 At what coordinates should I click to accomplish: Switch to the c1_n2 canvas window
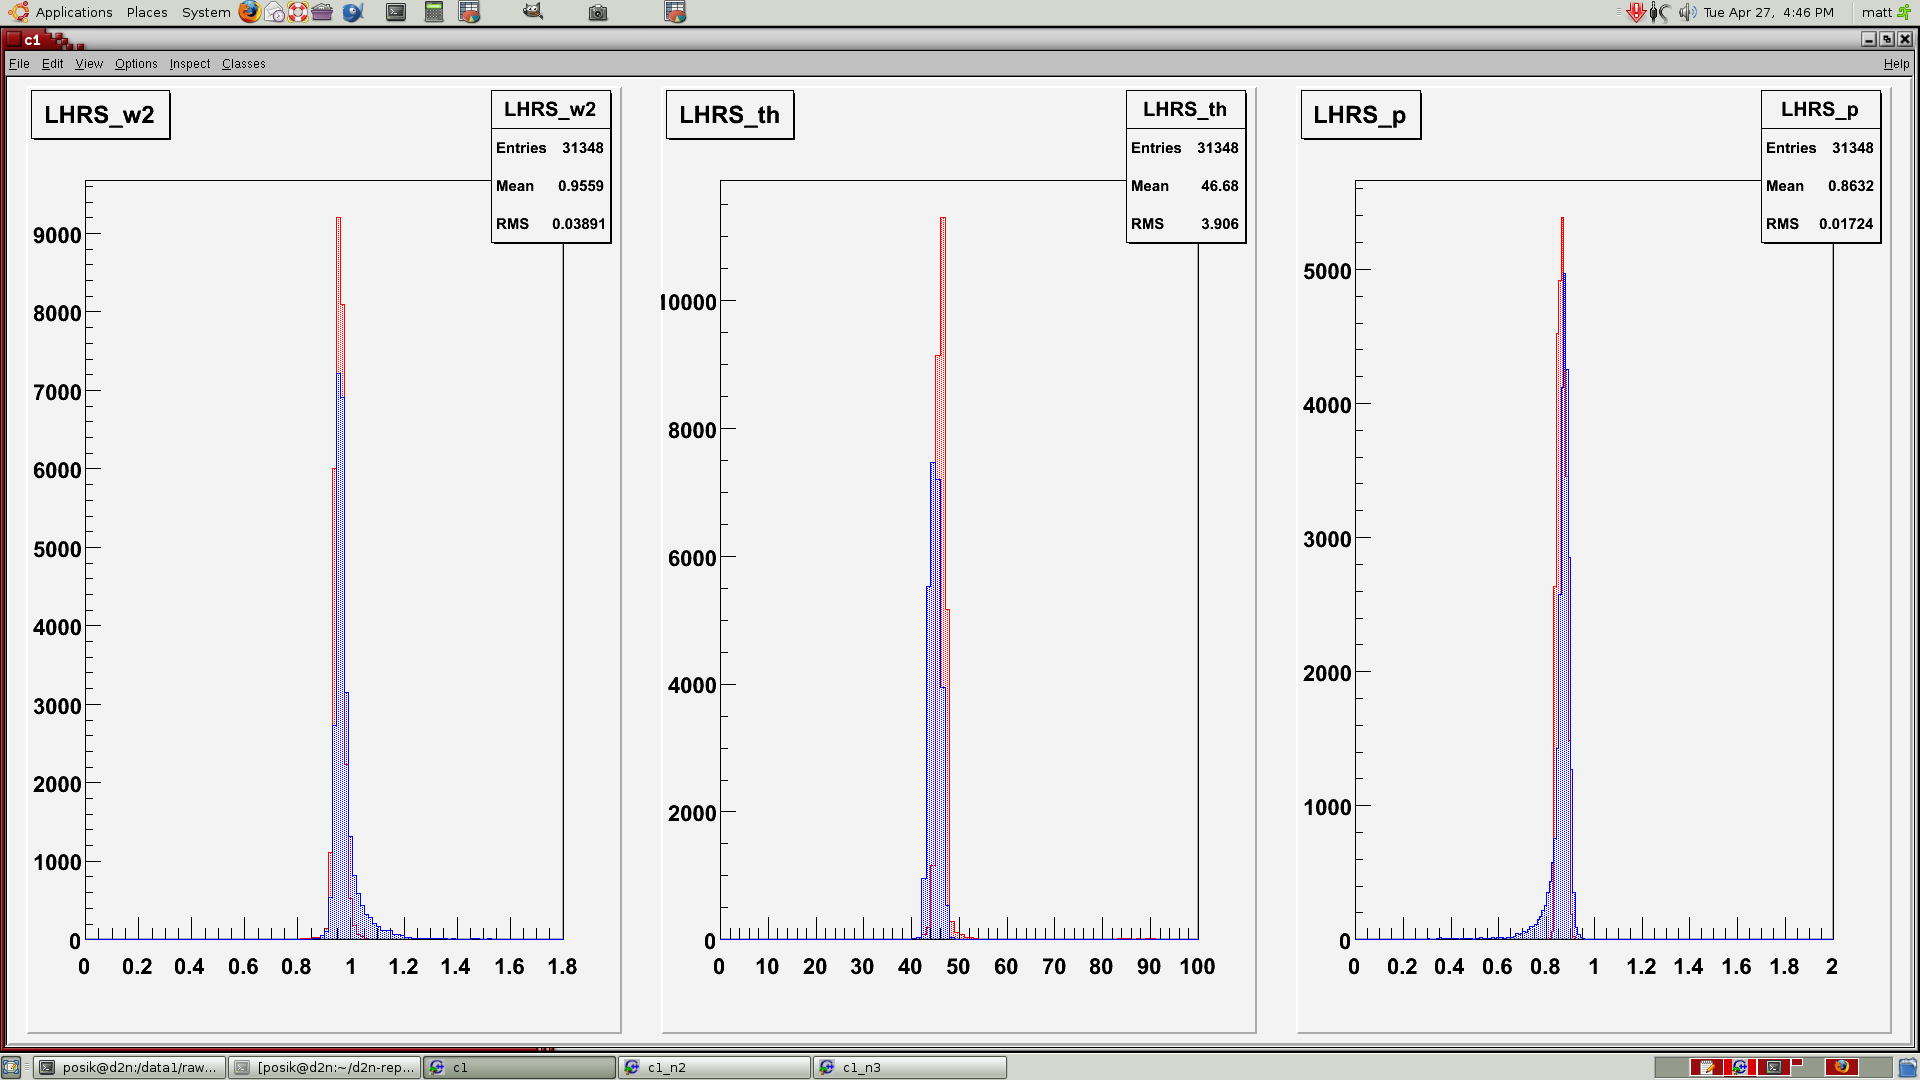(714, 1067)
